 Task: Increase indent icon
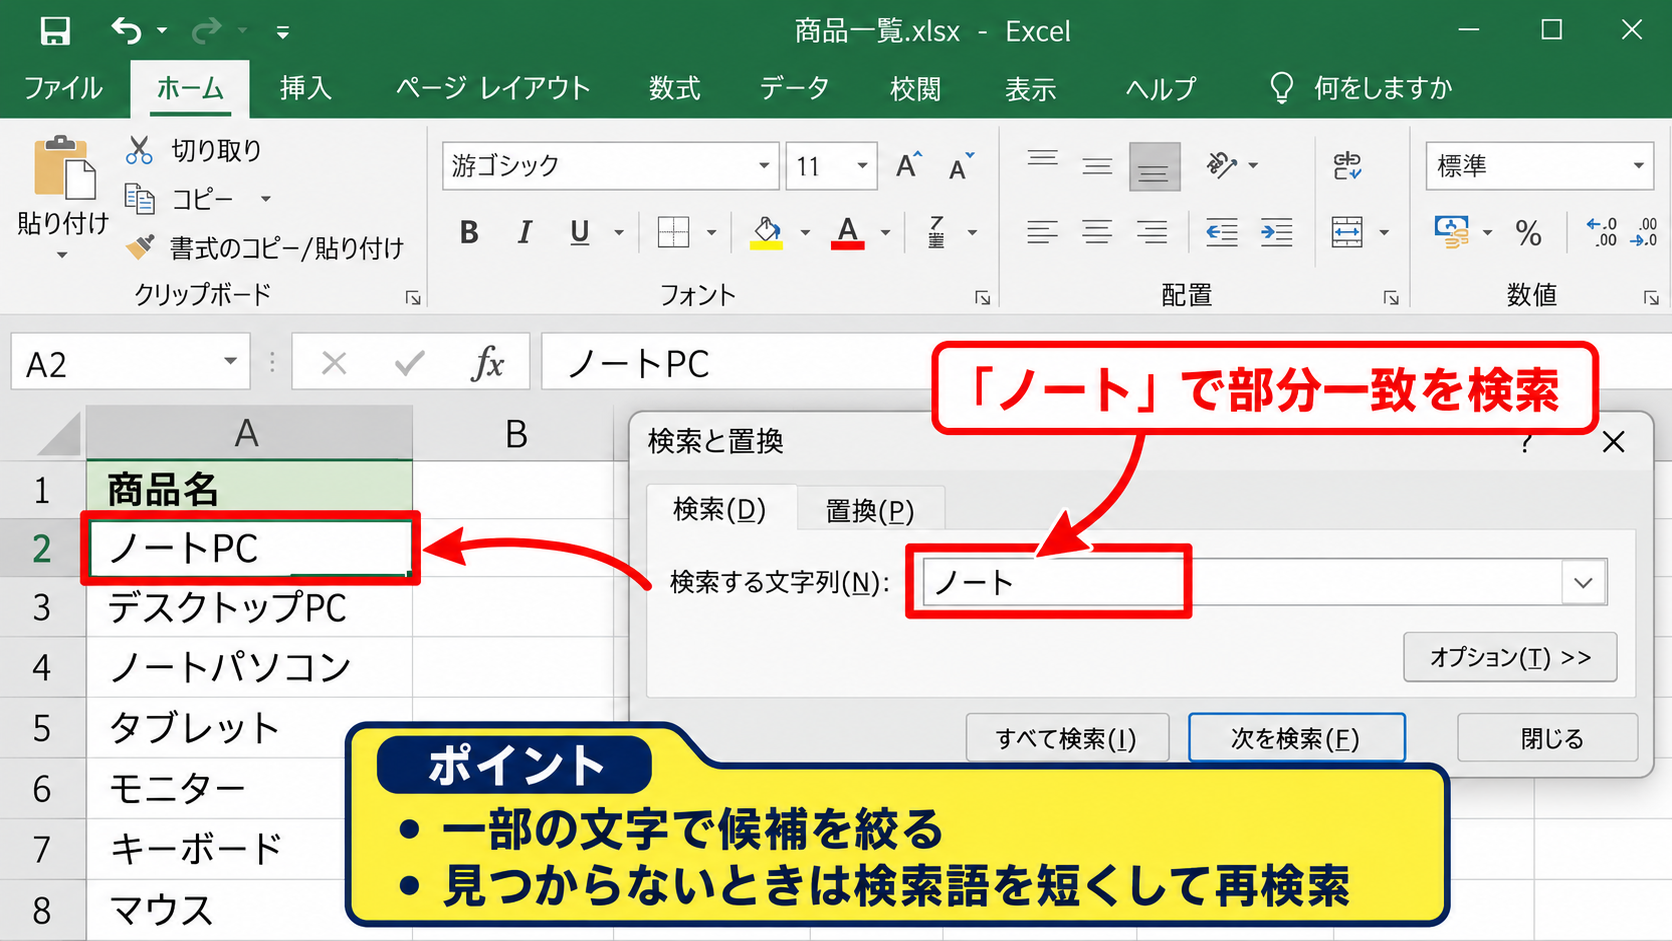click(1276, 233)
